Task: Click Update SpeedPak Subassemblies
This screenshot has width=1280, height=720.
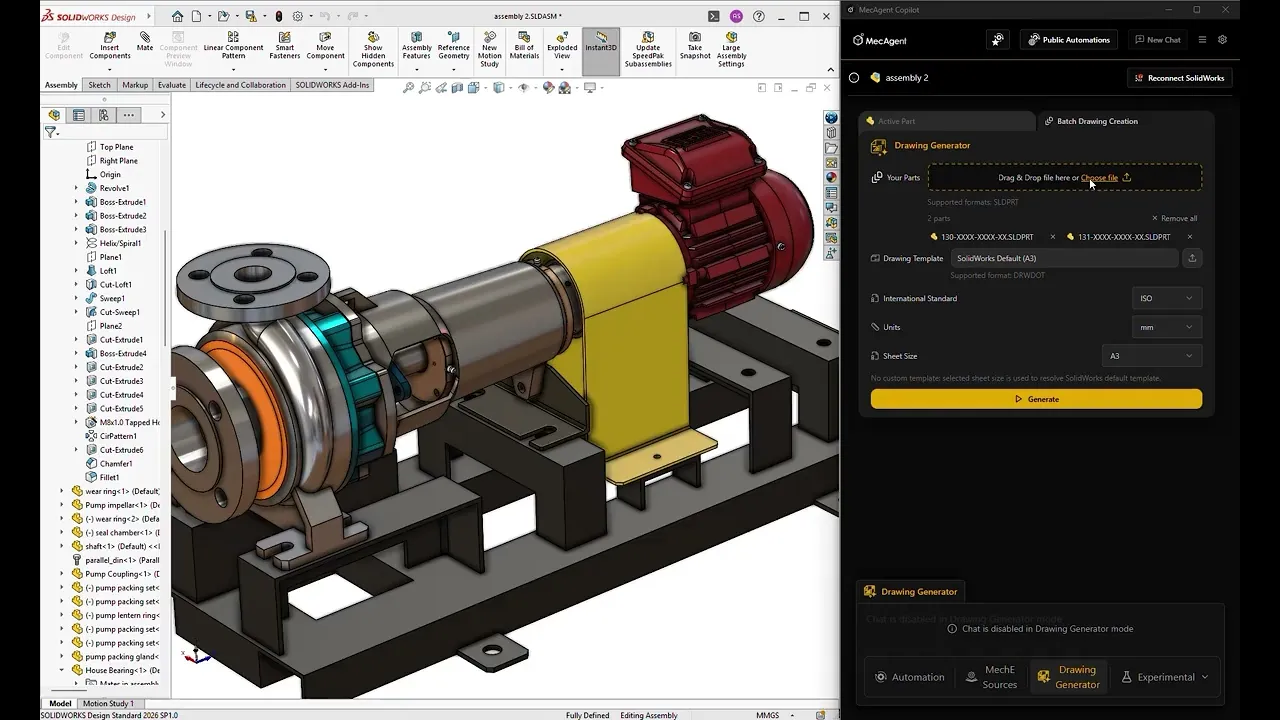Action: click(x=648, y=50)
